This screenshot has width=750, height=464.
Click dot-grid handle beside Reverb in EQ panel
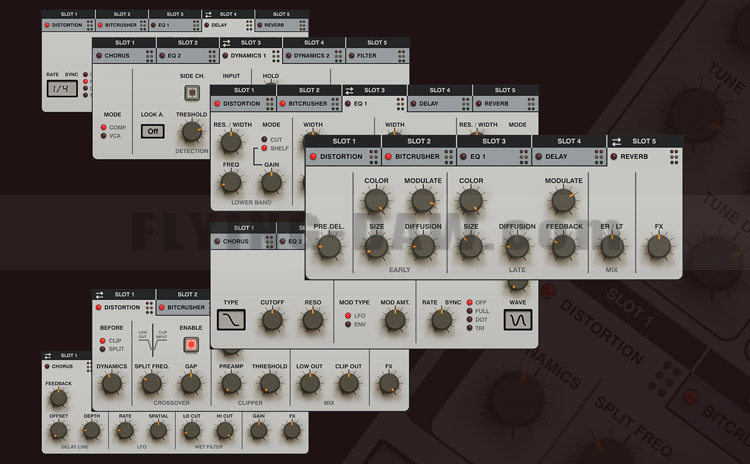(x=531, y=104)
